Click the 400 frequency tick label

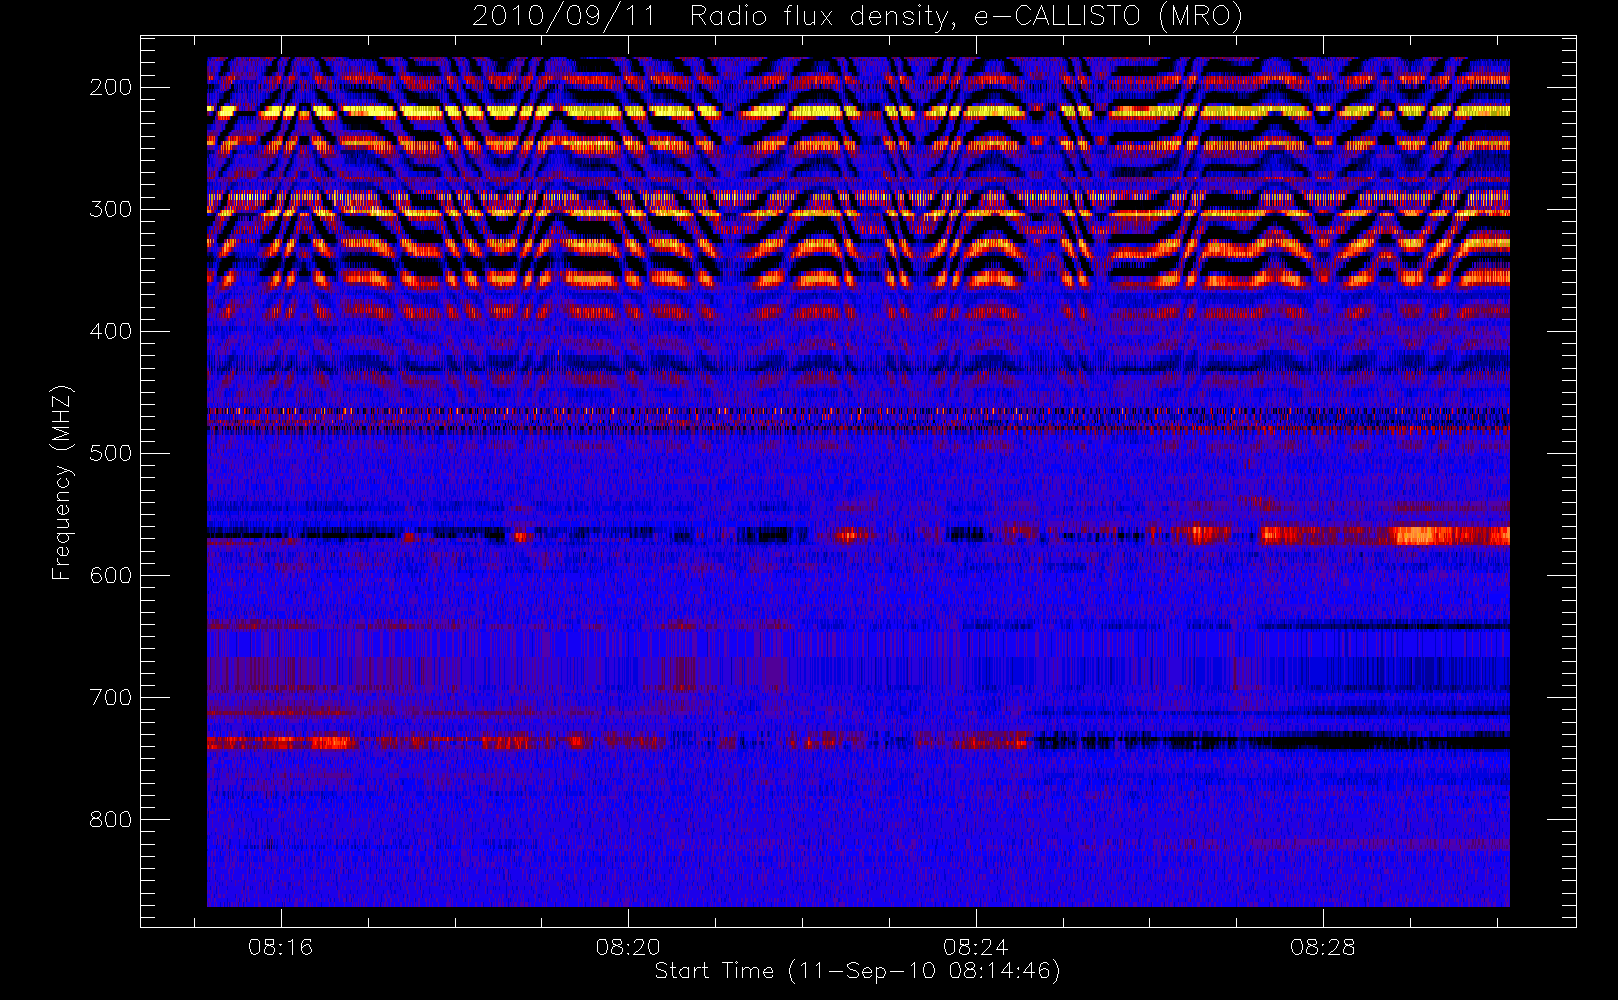point(111,331)
